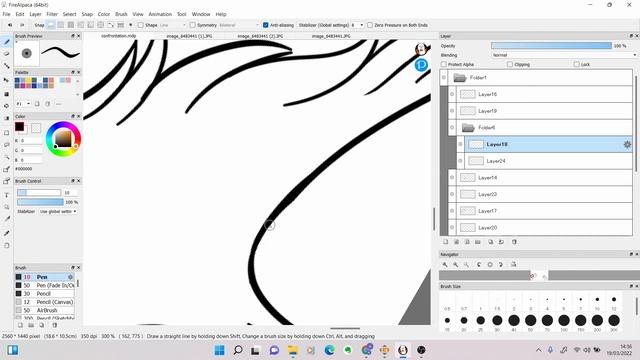Enable the Lock checkbox in Layer panel
The image size is (640, 360).
577,64
